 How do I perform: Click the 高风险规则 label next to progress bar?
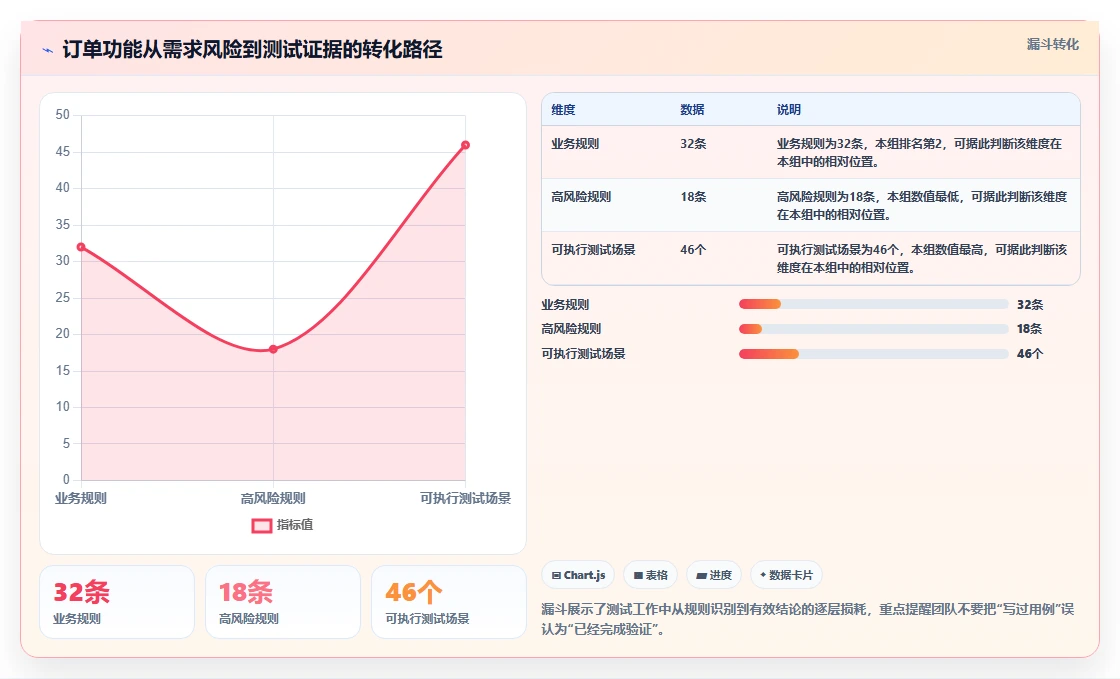click(x=571, y=328)
